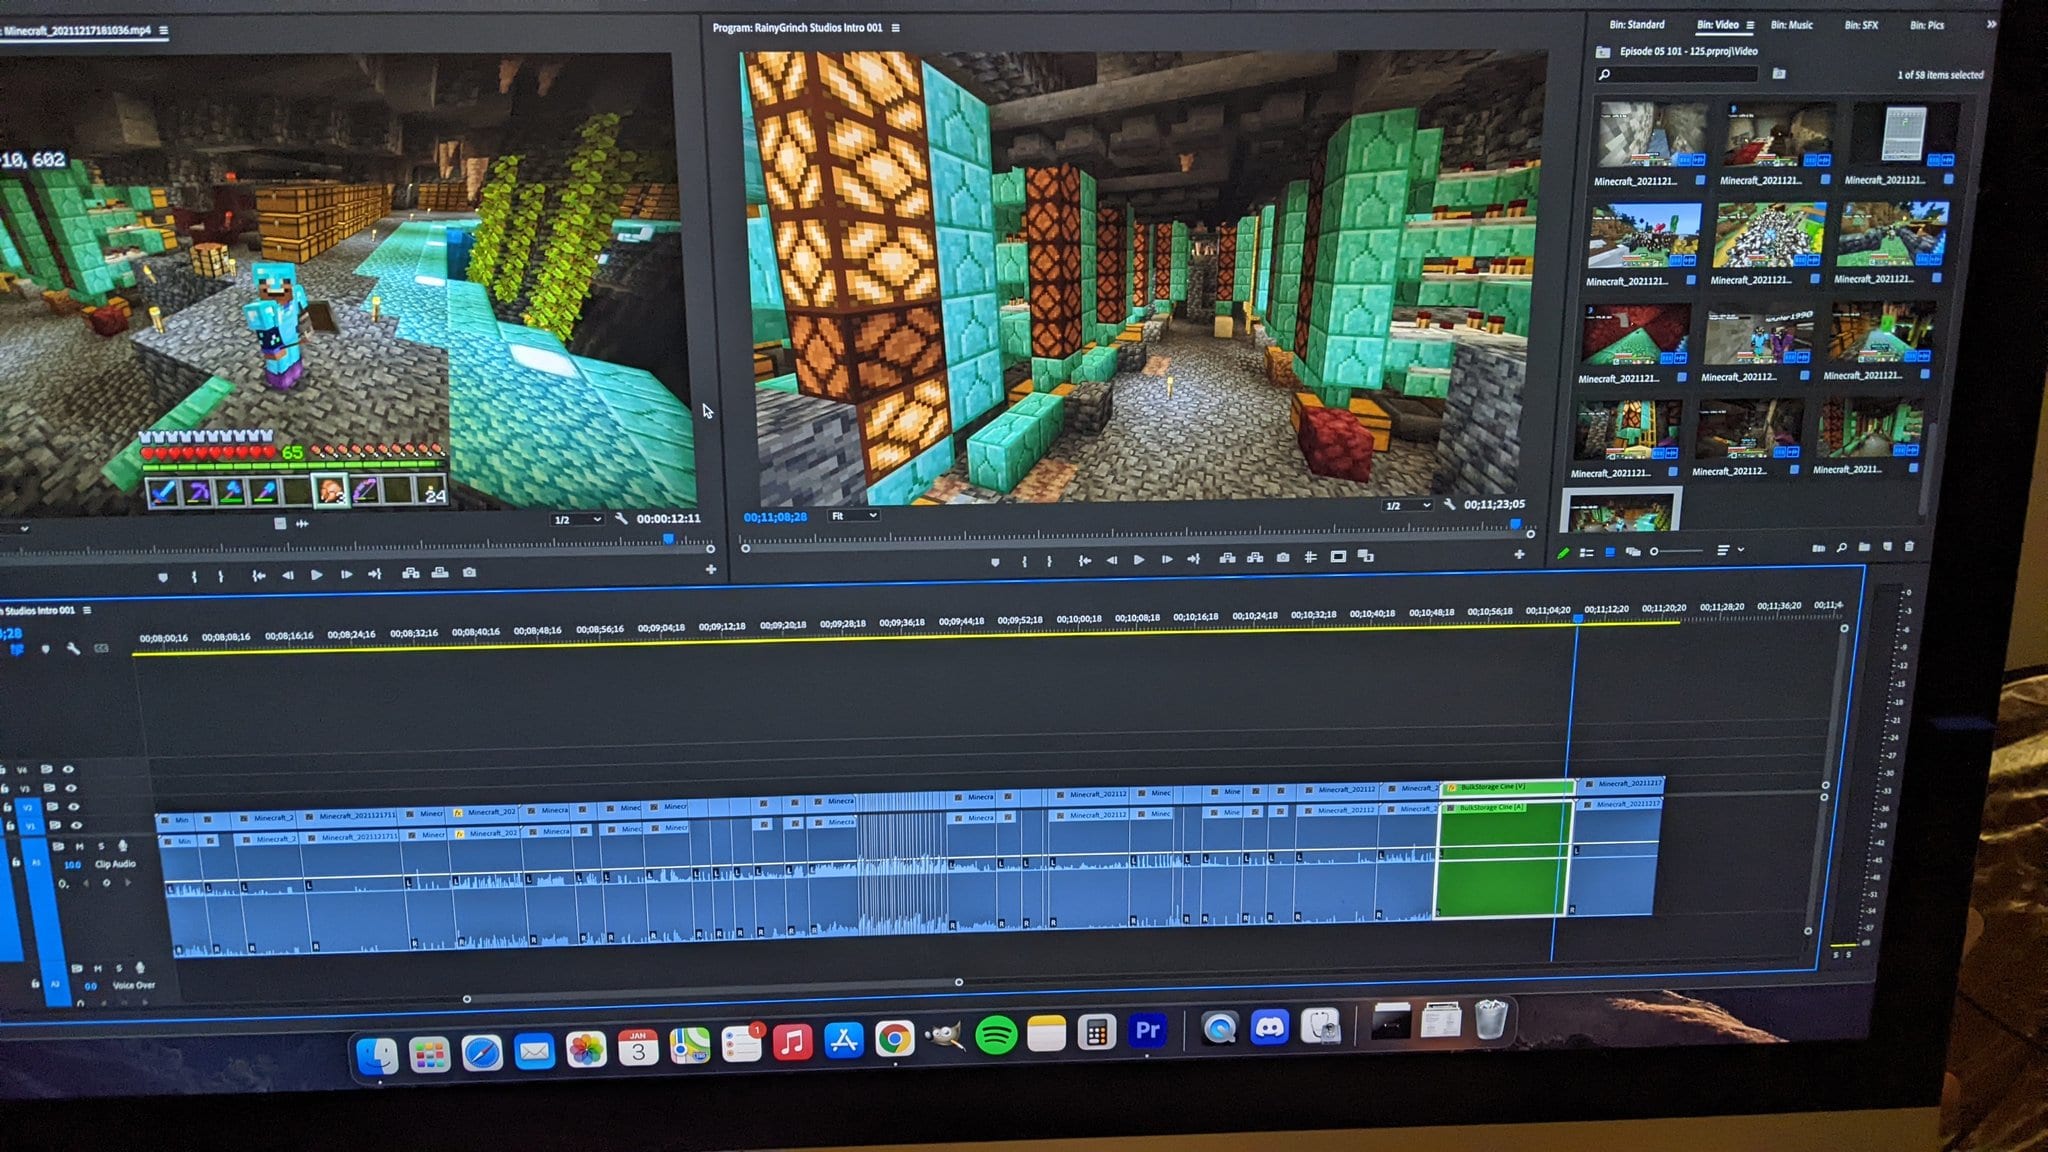The width and height of the screenshot is (2048, 1152).
Task: Open Source panel menu beside clip name
Action: (163, 31)
